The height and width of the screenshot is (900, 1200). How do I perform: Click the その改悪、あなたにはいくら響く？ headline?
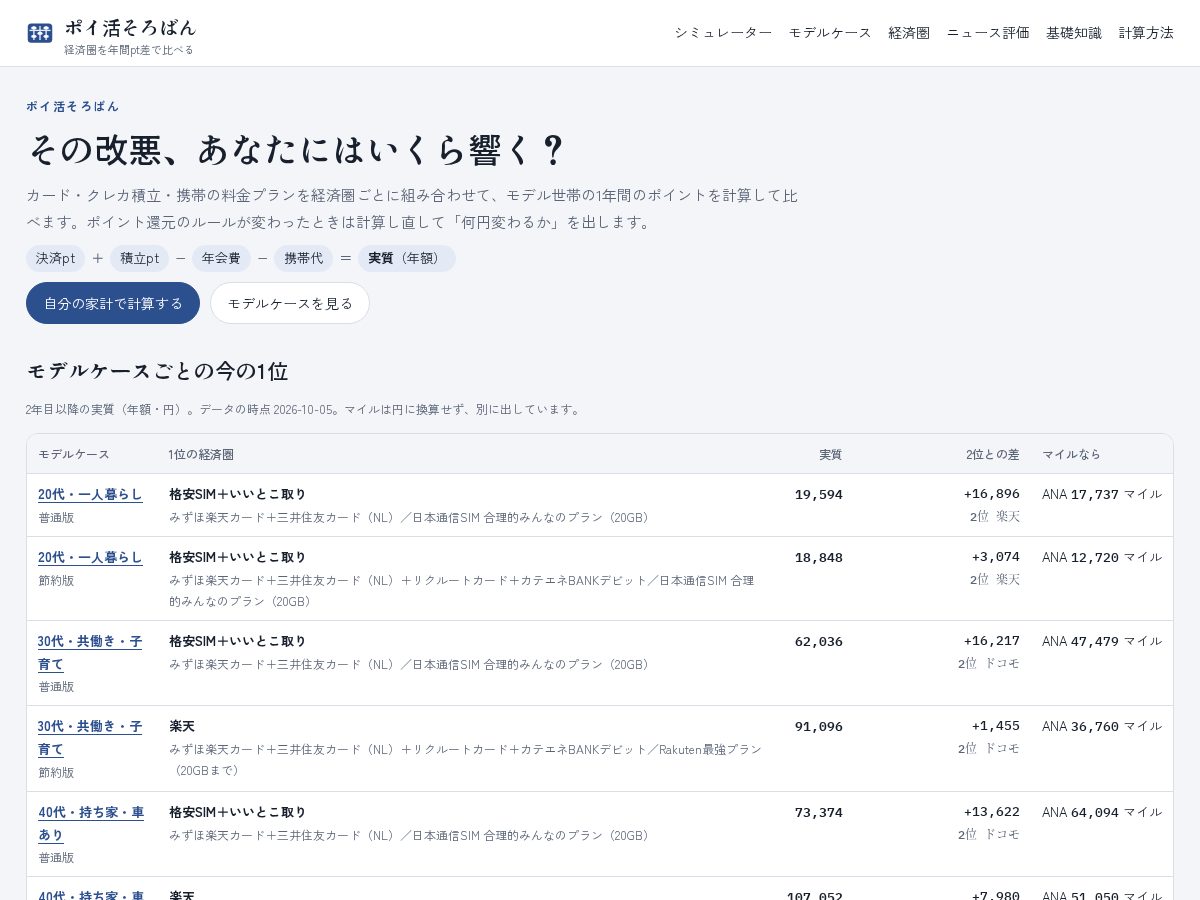tap(296, 150)
